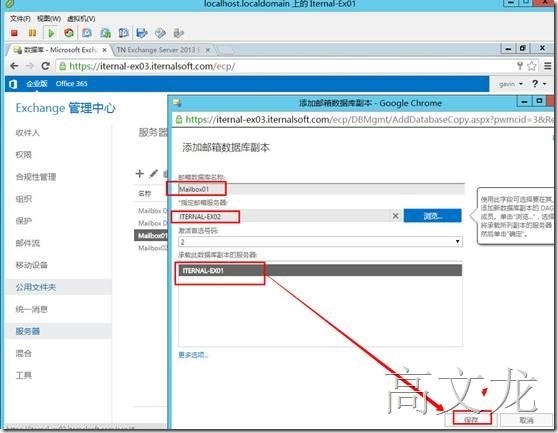Pause the virtual machine with the pause icon
Viewport: 558px width, 433px height.
(x=32, y=33)
